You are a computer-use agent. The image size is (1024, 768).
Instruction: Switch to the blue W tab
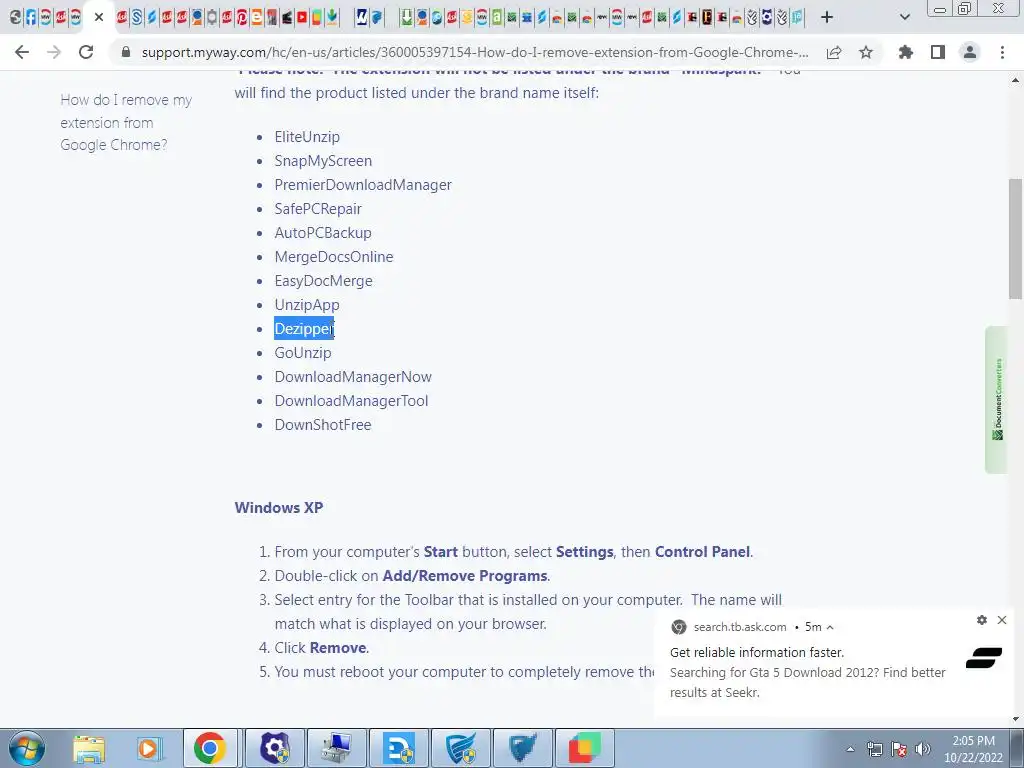[x=362, y=17]
